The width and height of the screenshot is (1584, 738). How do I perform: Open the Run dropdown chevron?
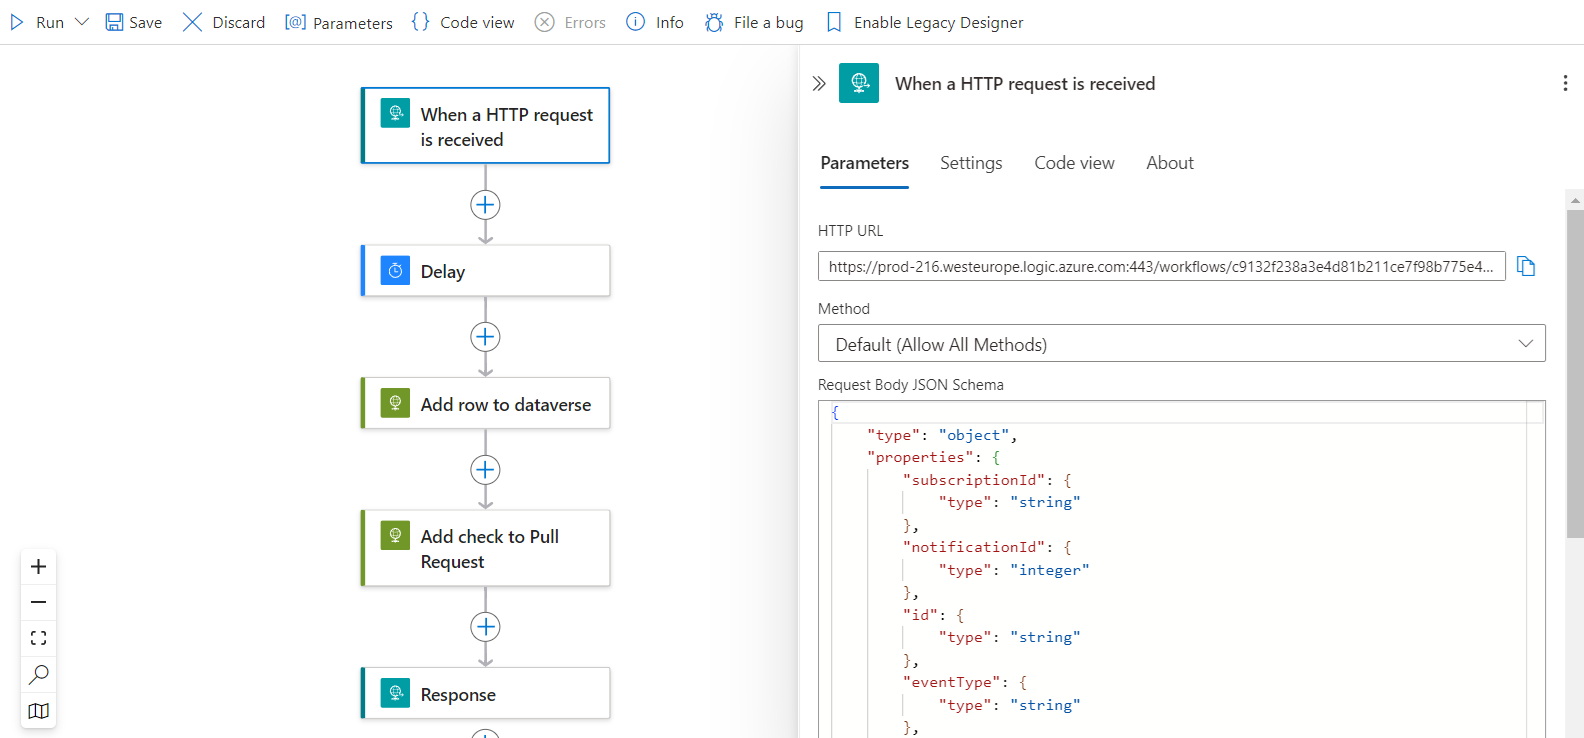point(82,22)
